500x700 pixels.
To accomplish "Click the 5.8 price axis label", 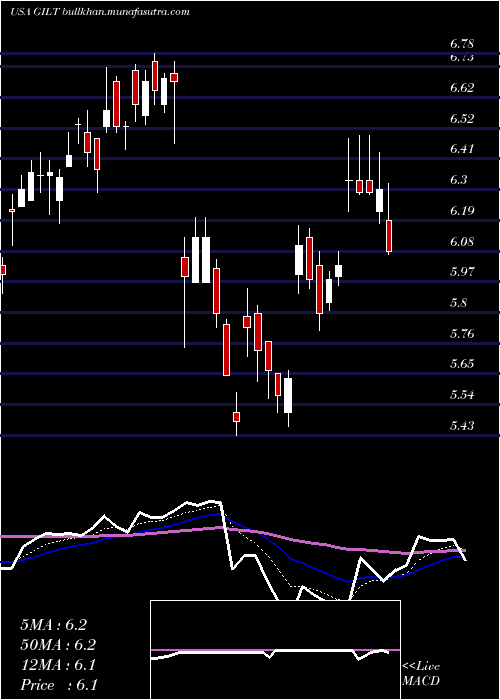I will coord(459,304).
